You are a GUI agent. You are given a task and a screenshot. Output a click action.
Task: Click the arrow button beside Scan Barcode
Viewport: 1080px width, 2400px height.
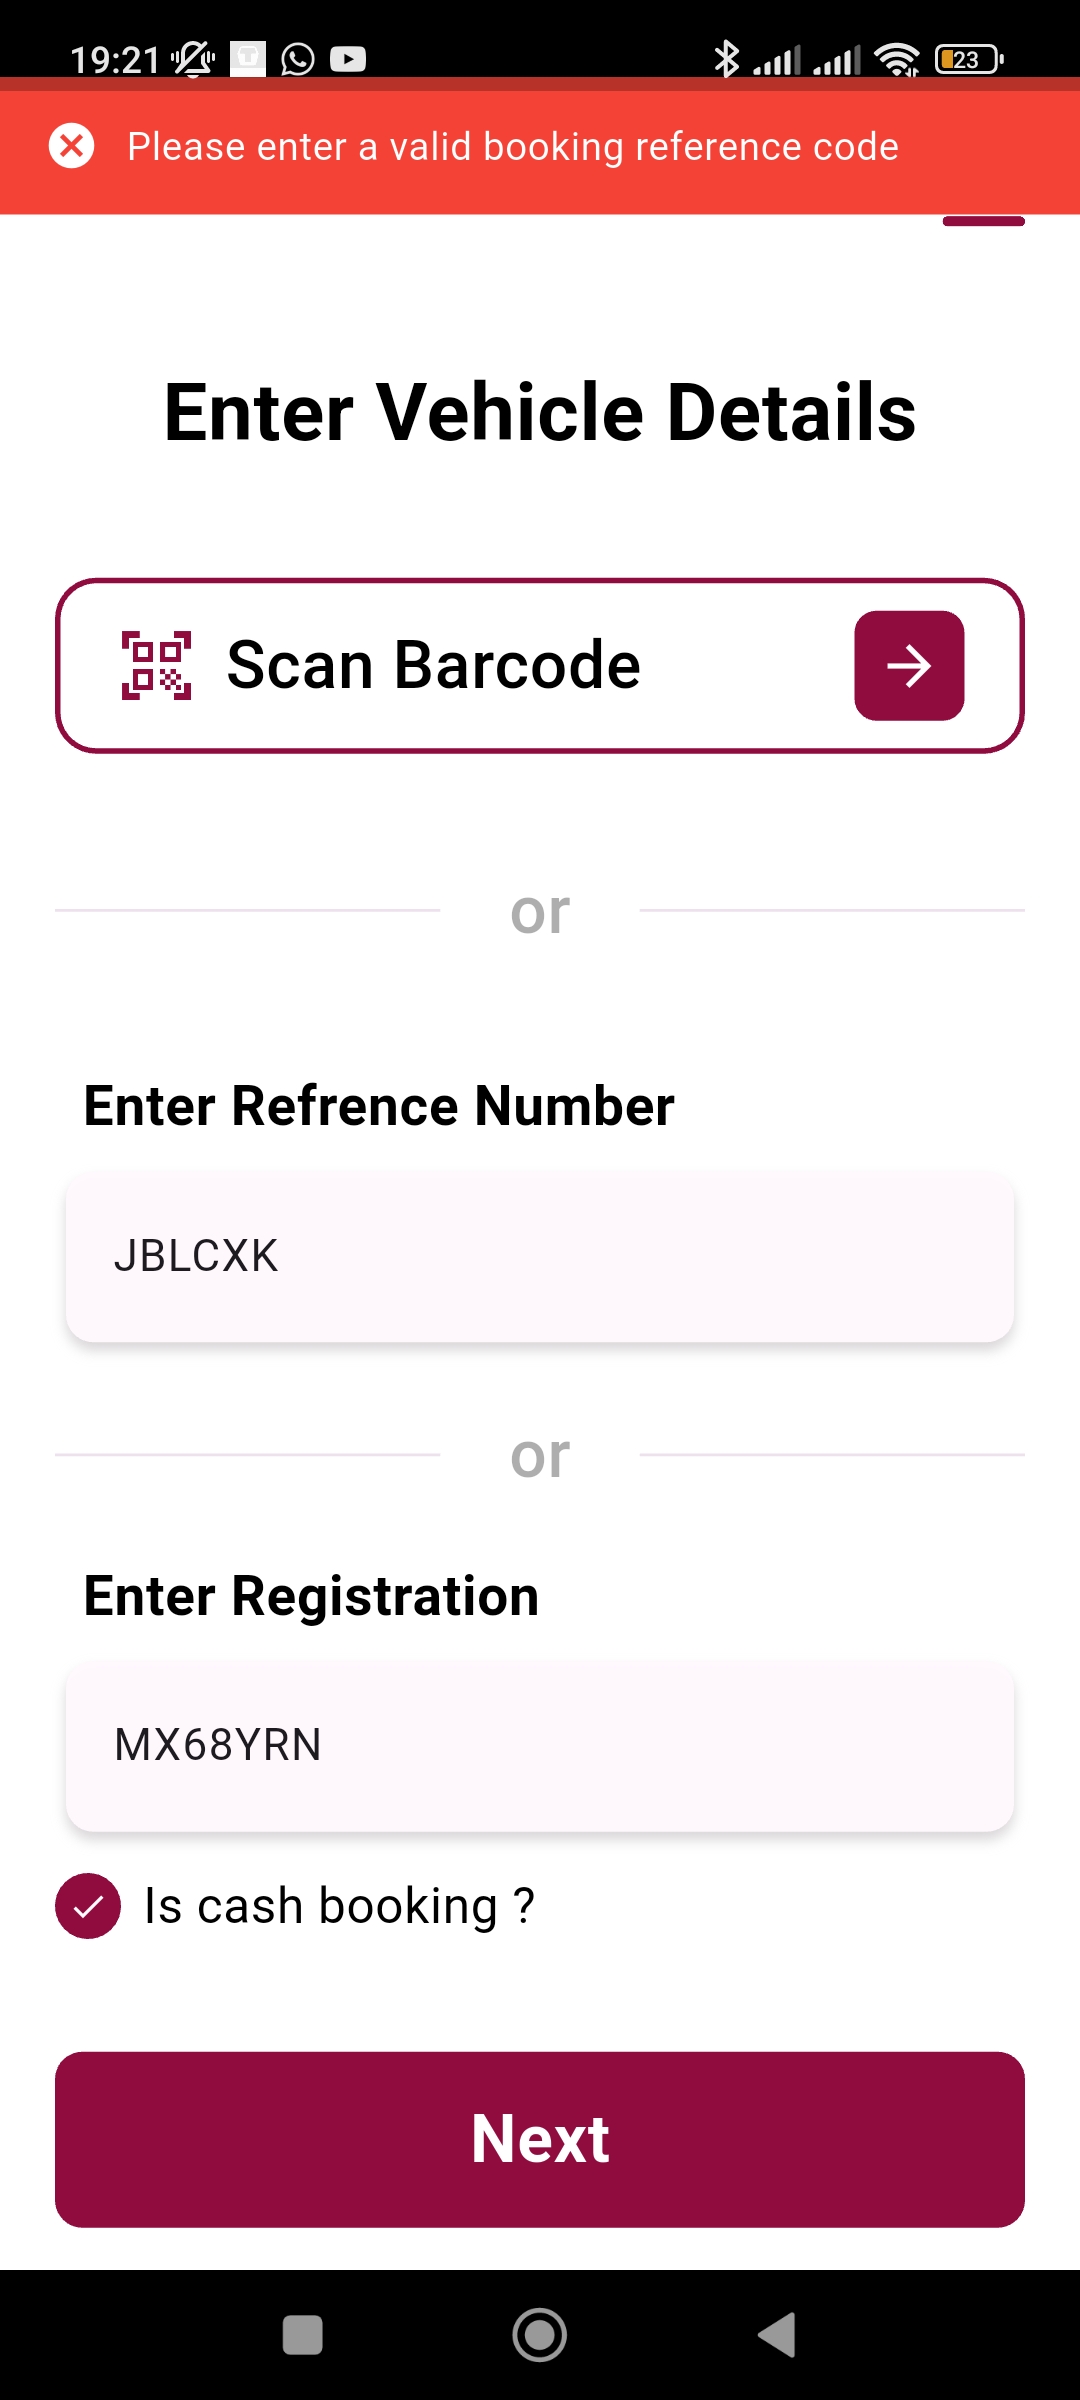[x=909, y=666]
